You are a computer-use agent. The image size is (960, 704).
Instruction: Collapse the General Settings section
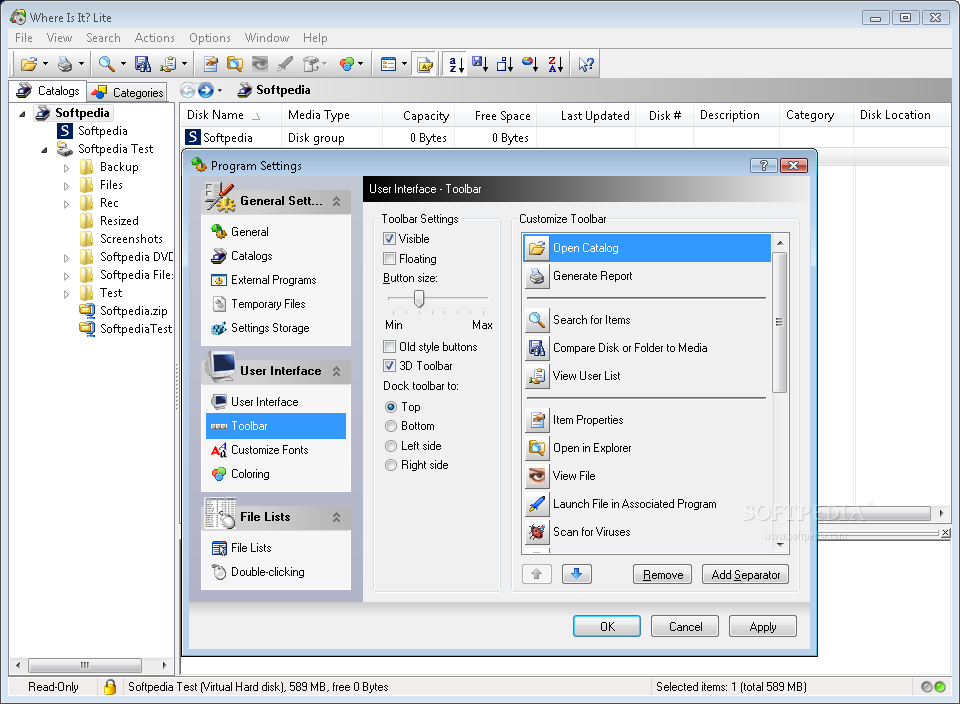(x=336, y=201)
